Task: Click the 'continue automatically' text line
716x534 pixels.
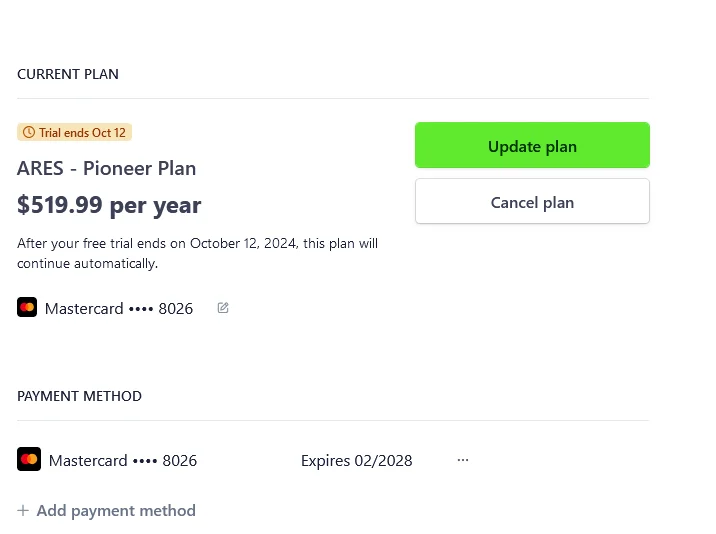Action: tap(88, 264)
